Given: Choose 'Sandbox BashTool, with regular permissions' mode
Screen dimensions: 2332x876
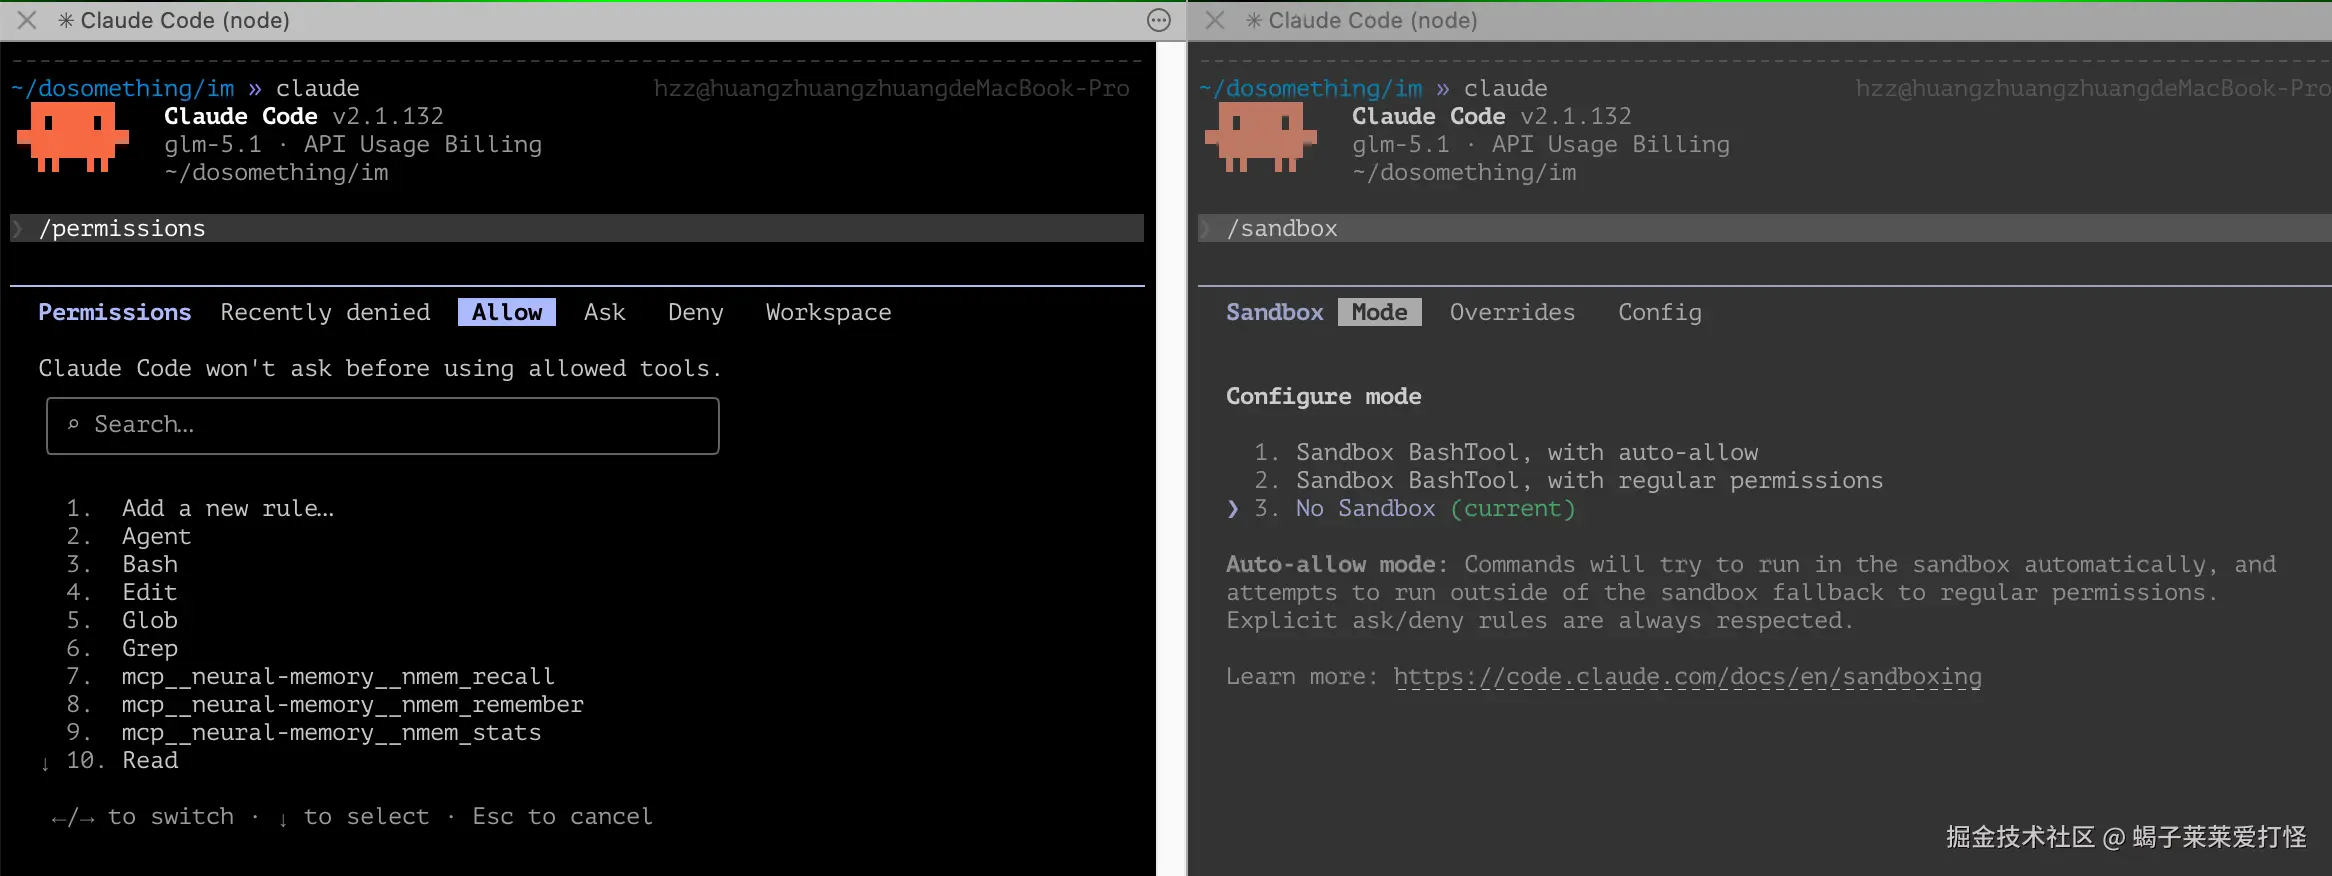Looking at the screenshot, I should pyautogui.click(x=1589, y=480).
